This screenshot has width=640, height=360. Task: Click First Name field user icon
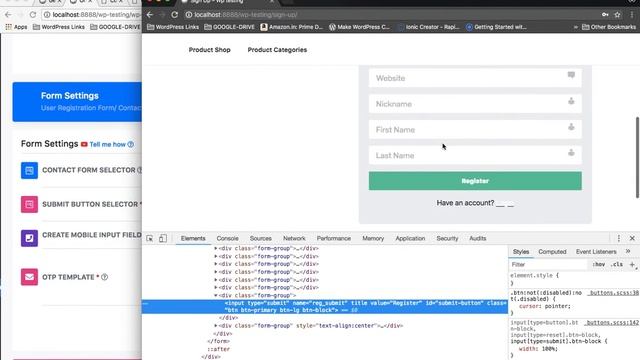point(571,127)
